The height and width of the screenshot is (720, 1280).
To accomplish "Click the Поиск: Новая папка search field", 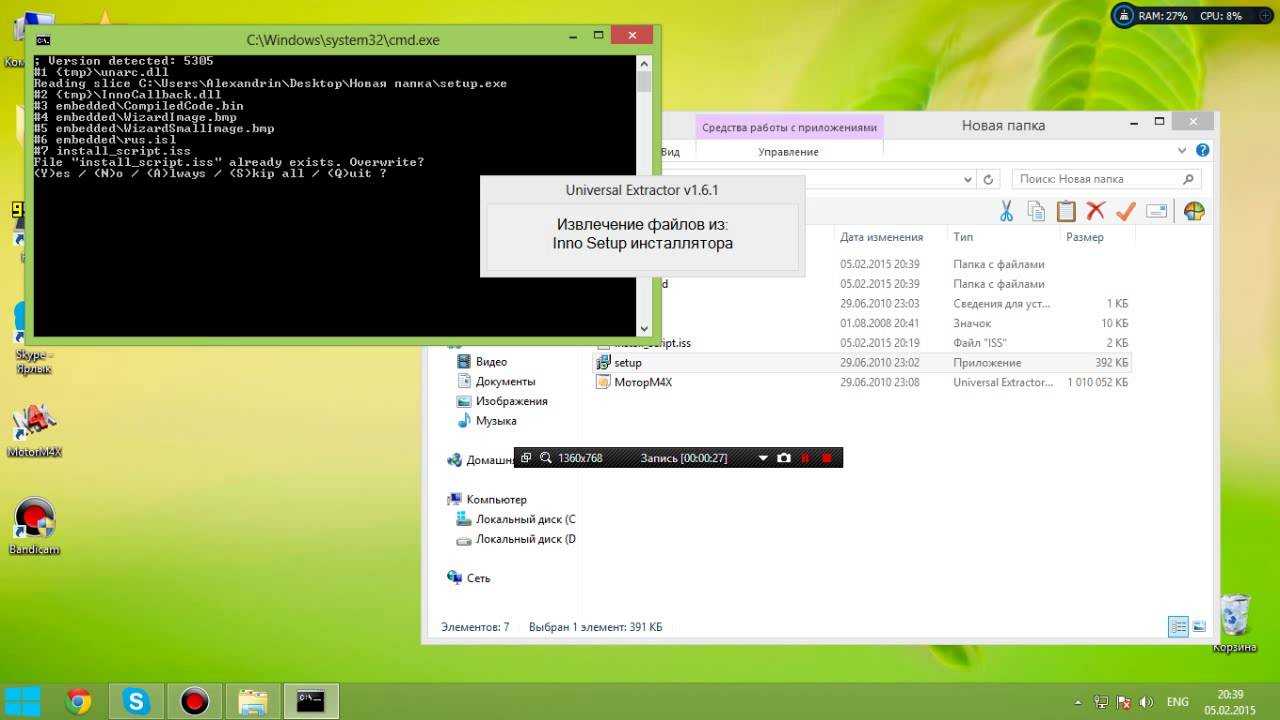I will coord(1098,179).
